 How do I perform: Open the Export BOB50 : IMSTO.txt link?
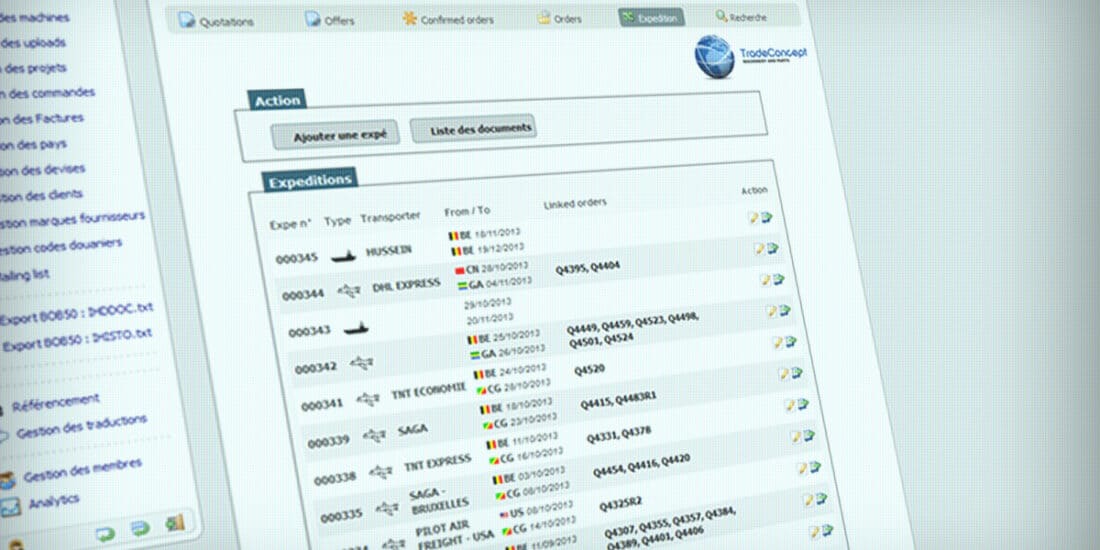tap(77, 340)
